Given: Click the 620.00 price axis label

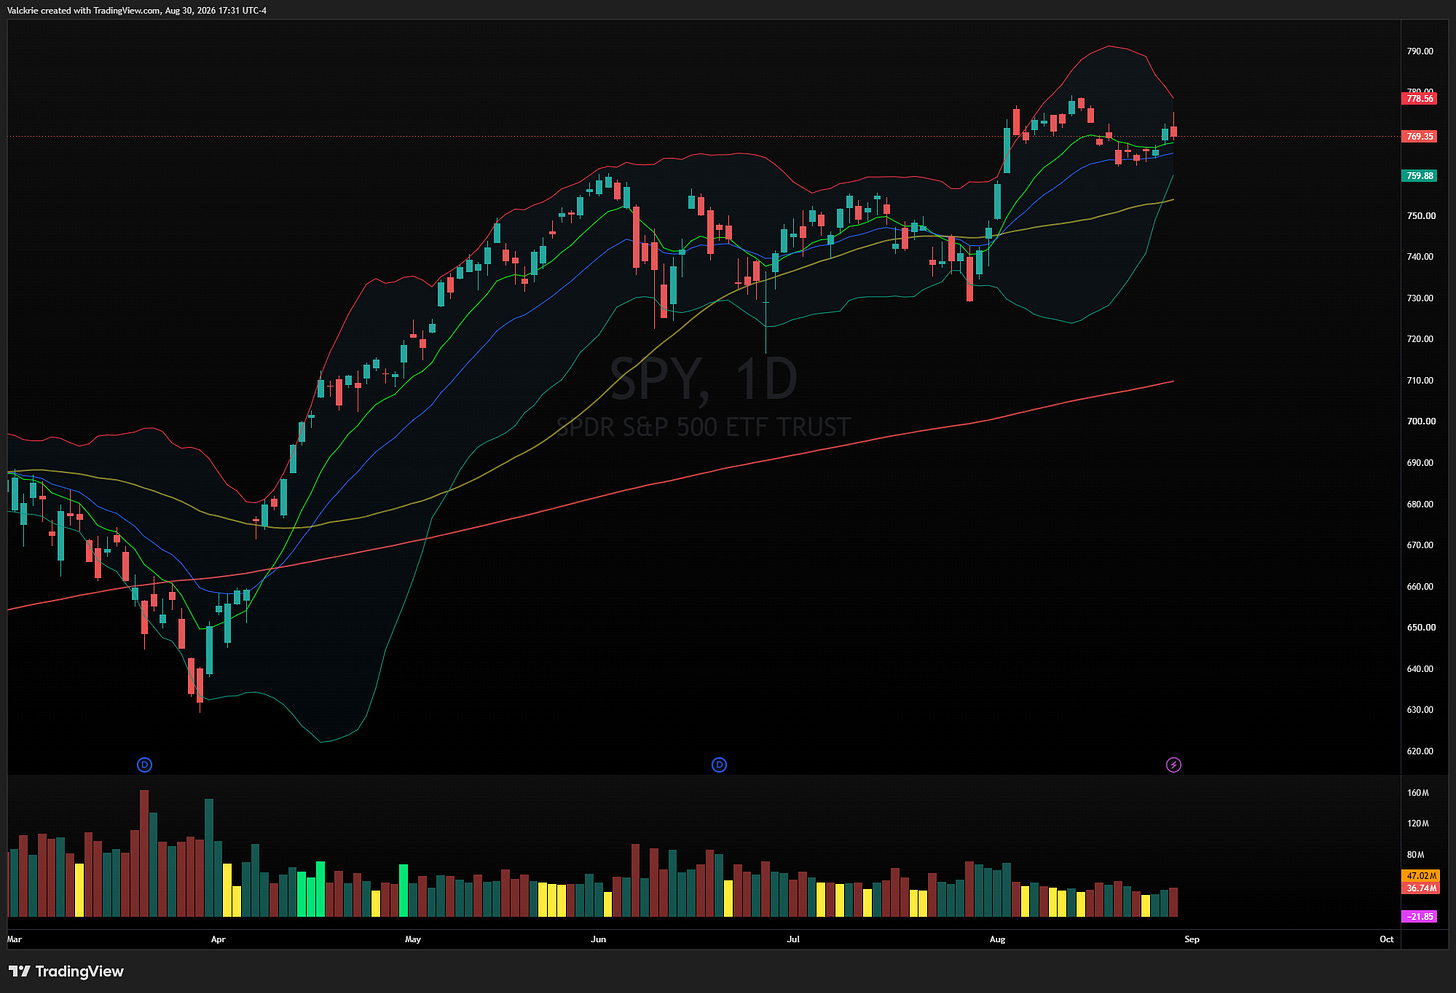Looking at the screenshot, I should click(x=1421, y=751).
